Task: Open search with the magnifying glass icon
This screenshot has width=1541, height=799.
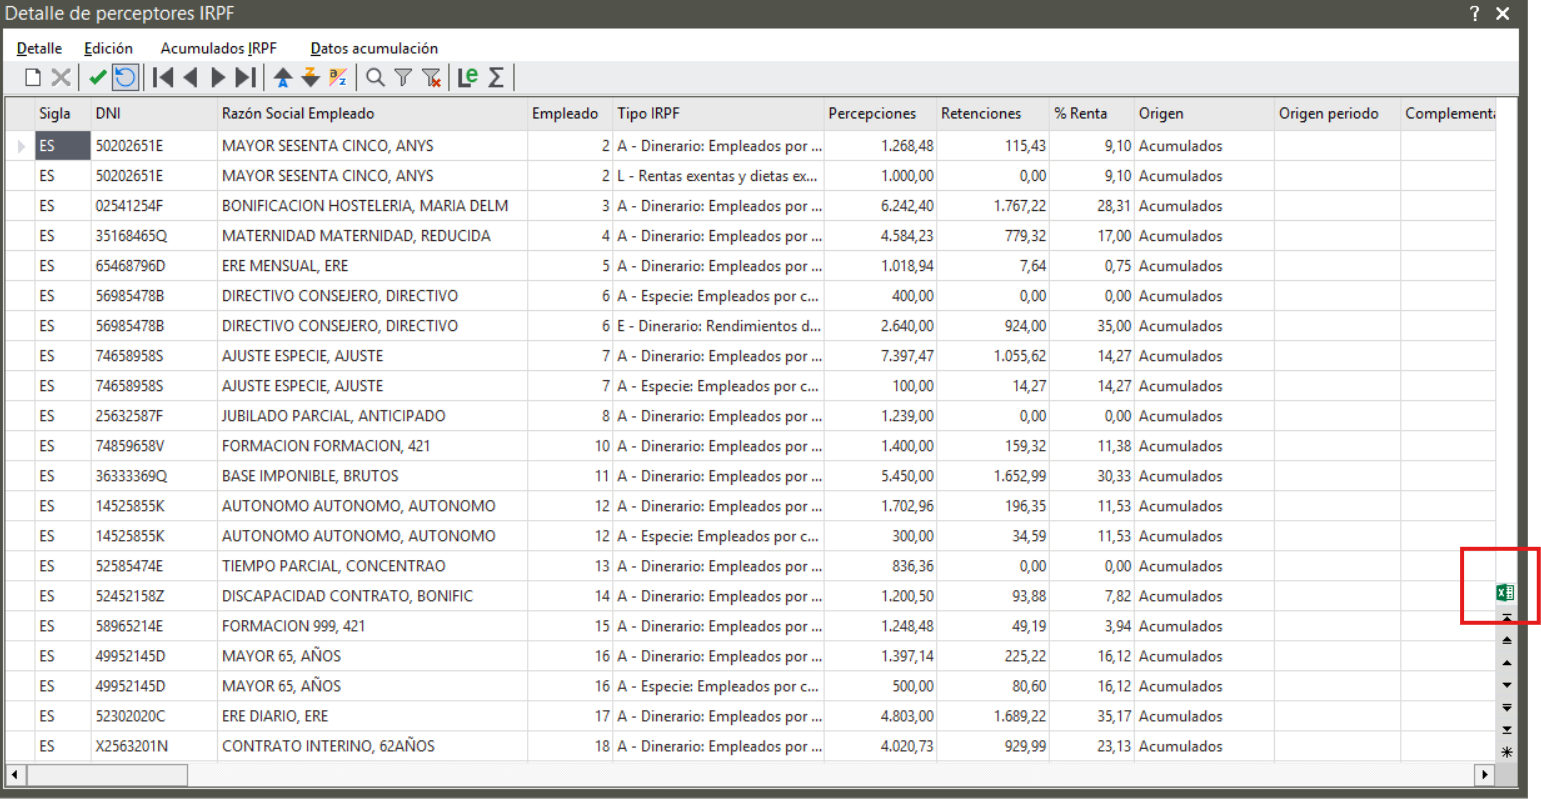Action: (x=375, y=77)
